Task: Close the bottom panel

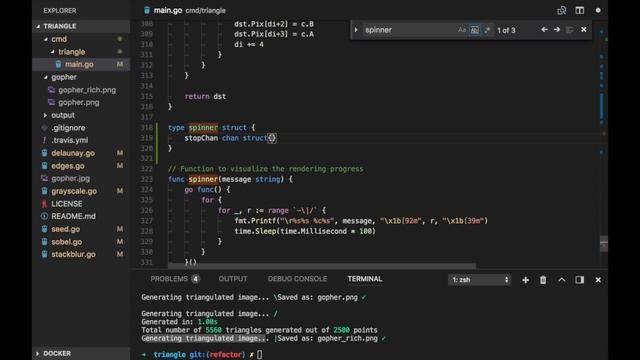Action: 598,280
